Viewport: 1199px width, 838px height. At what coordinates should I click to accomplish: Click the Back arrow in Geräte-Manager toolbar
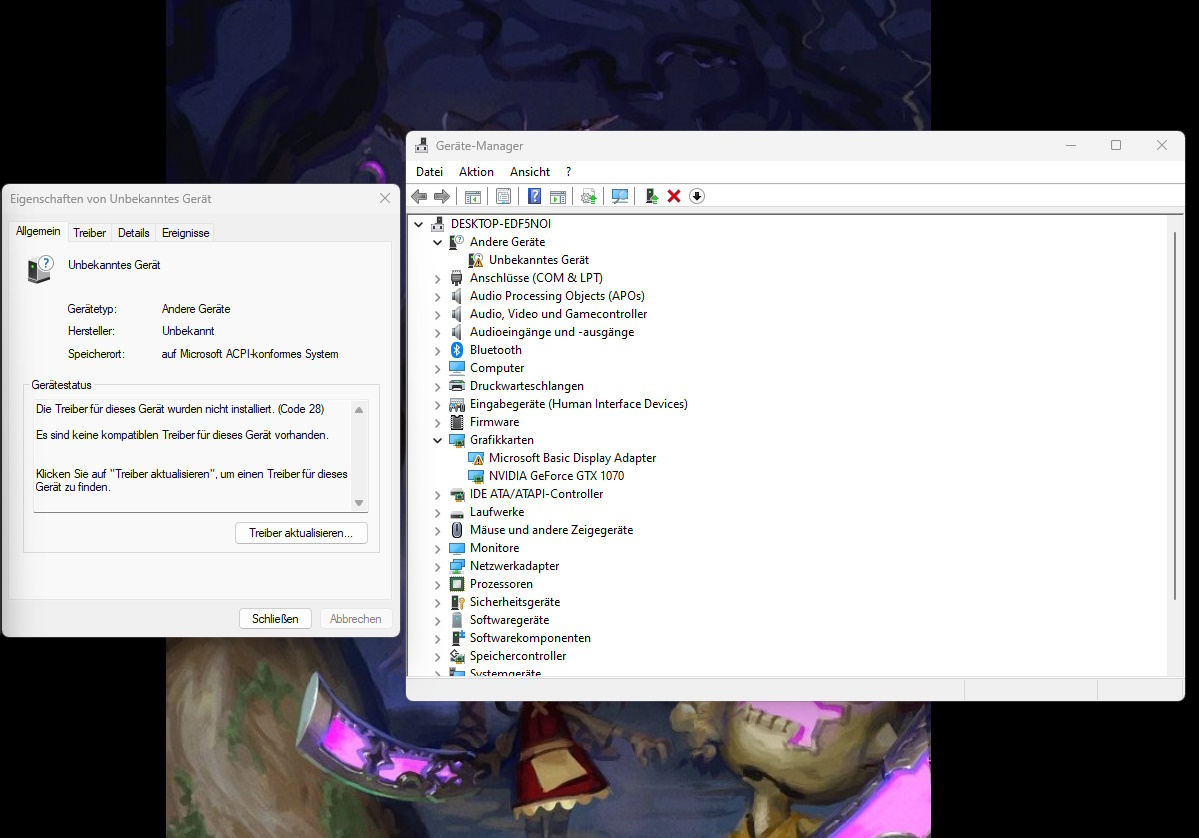click(x=419, y=197)
